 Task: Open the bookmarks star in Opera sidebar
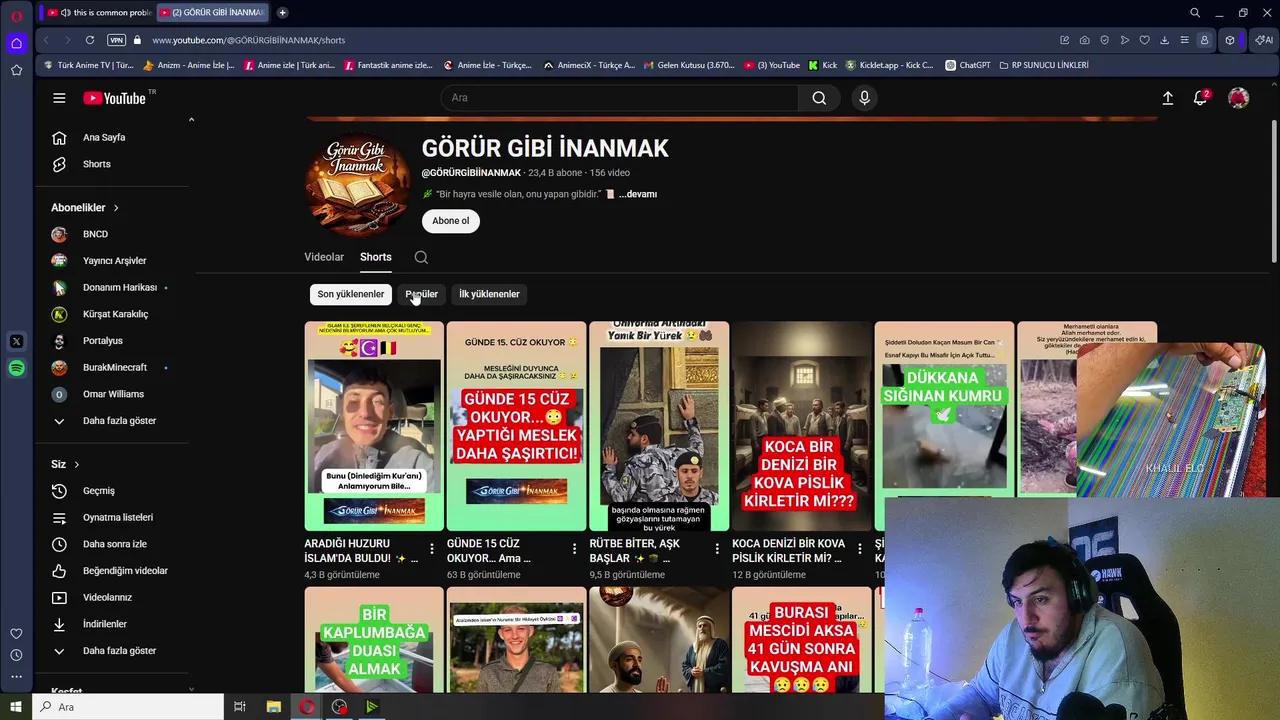point(16,70)
